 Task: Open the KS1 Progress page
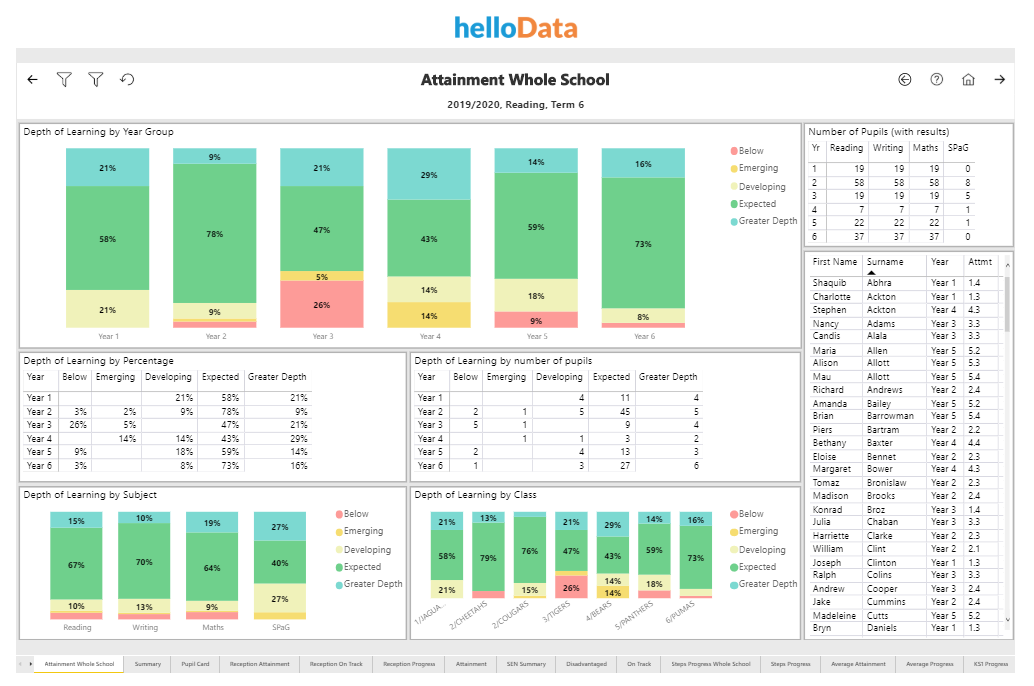coord(991,663)
